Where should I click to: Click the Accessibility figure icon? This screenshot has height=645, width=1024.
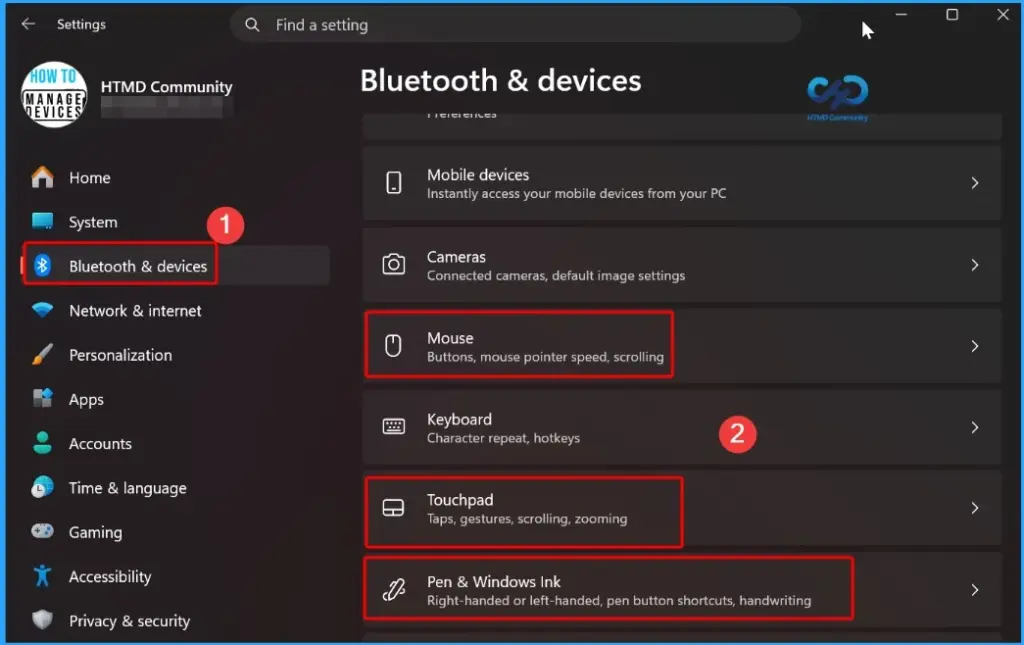pyautogui.click(x=42, y=575)
